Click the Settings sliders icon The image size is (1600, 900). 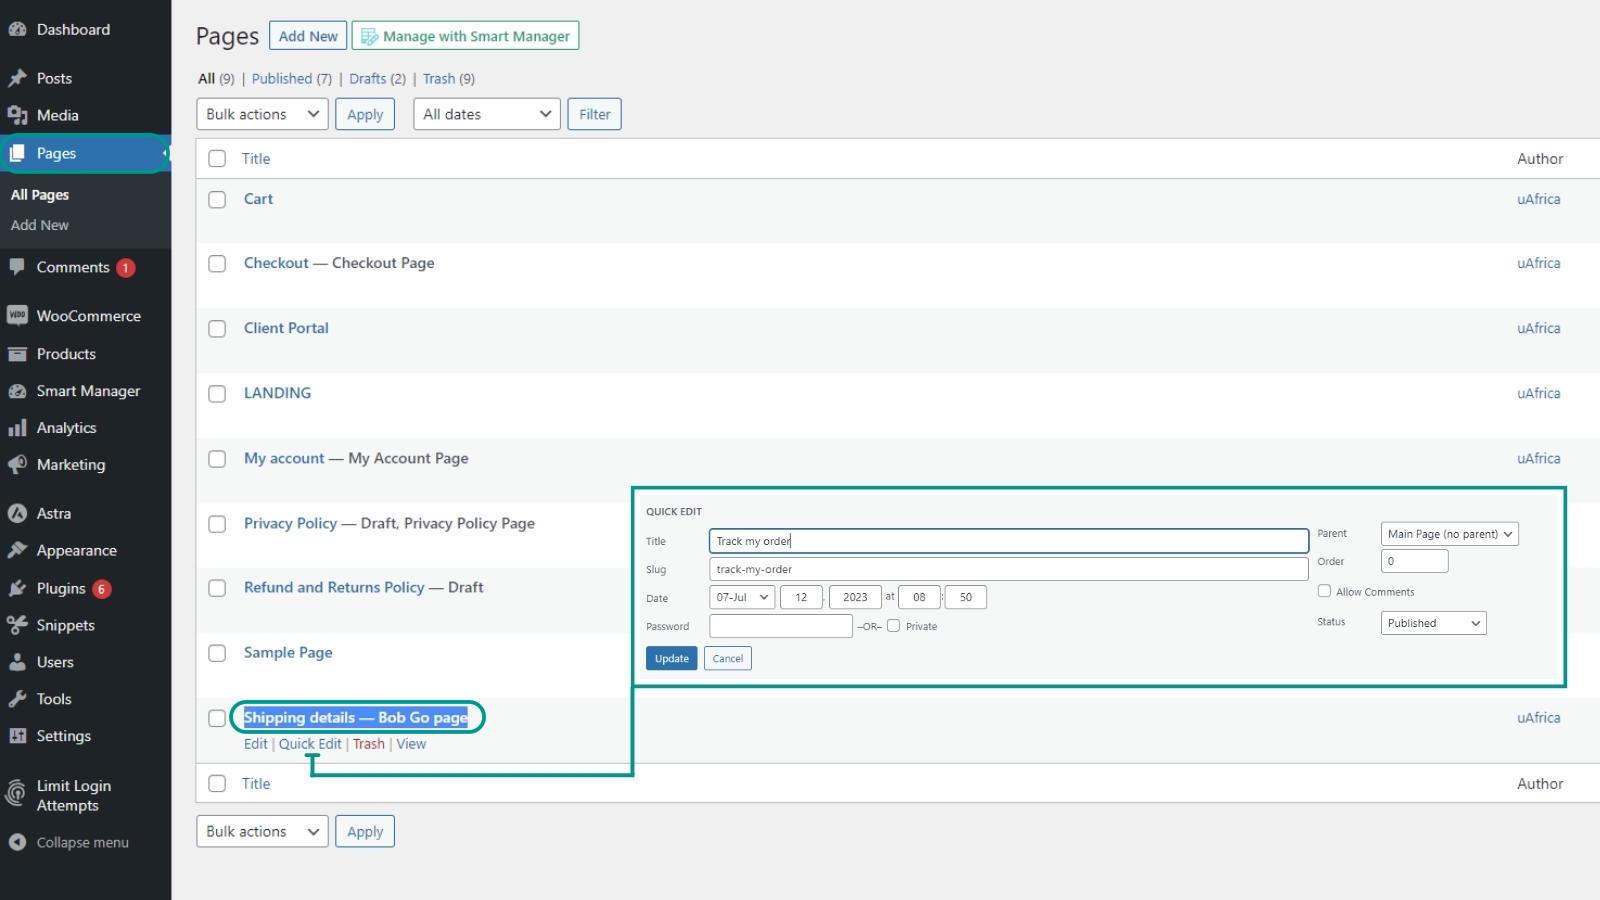click(17, 736)
